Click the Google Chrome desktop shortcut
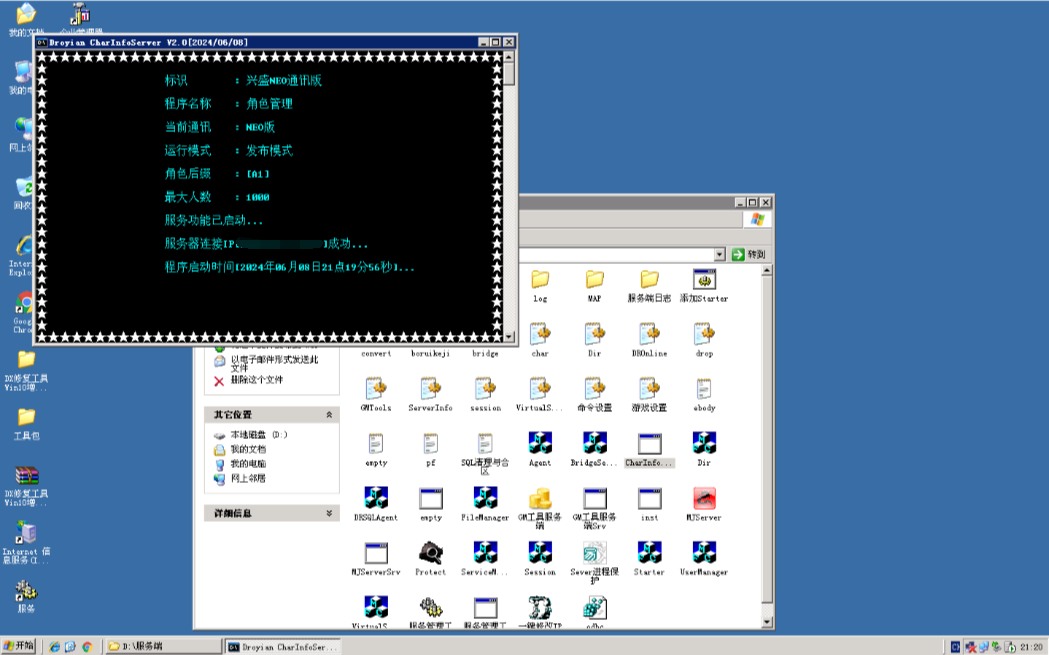1049x655 pixels. [24, 304]
